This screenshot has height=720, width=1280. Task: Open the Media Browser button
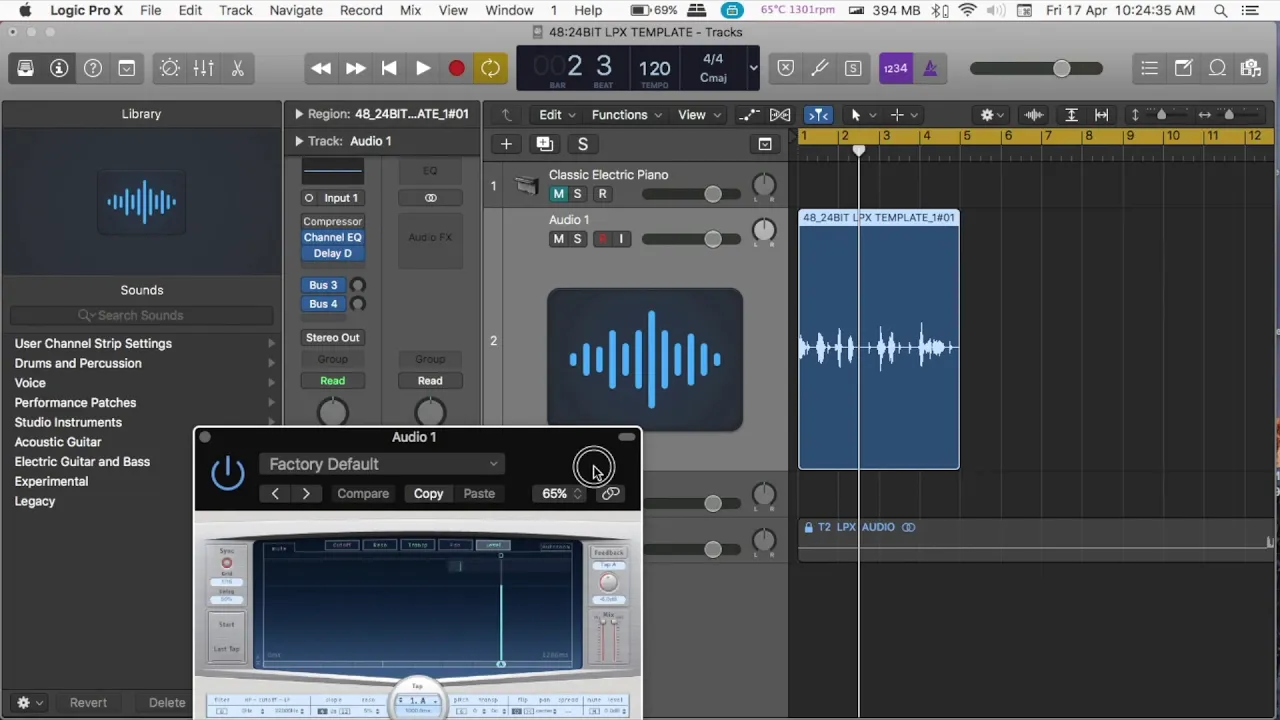(x=1251, y=68)
